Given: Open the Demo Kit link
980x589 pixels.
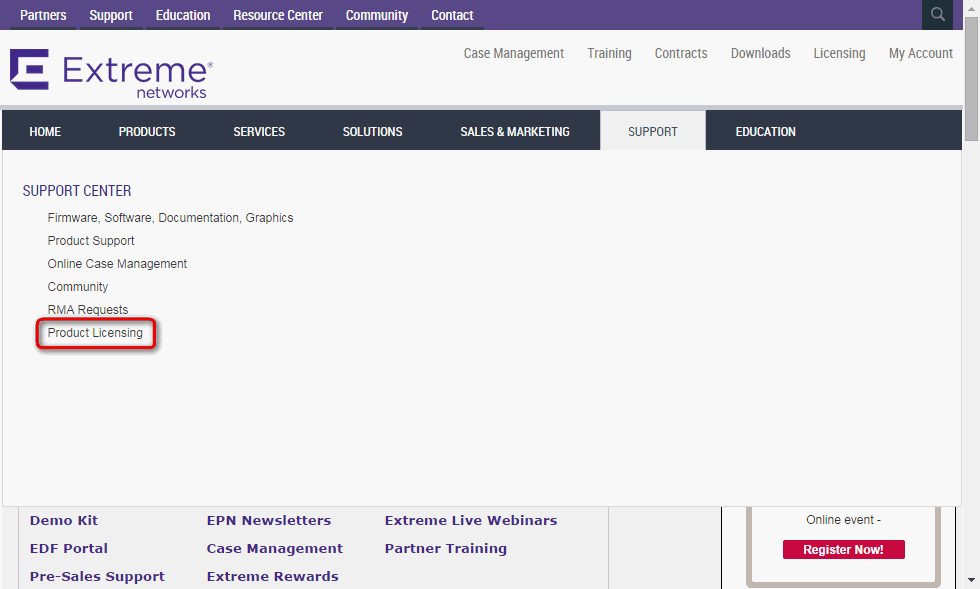Looking at the screenshot, I should click(64, 520).
